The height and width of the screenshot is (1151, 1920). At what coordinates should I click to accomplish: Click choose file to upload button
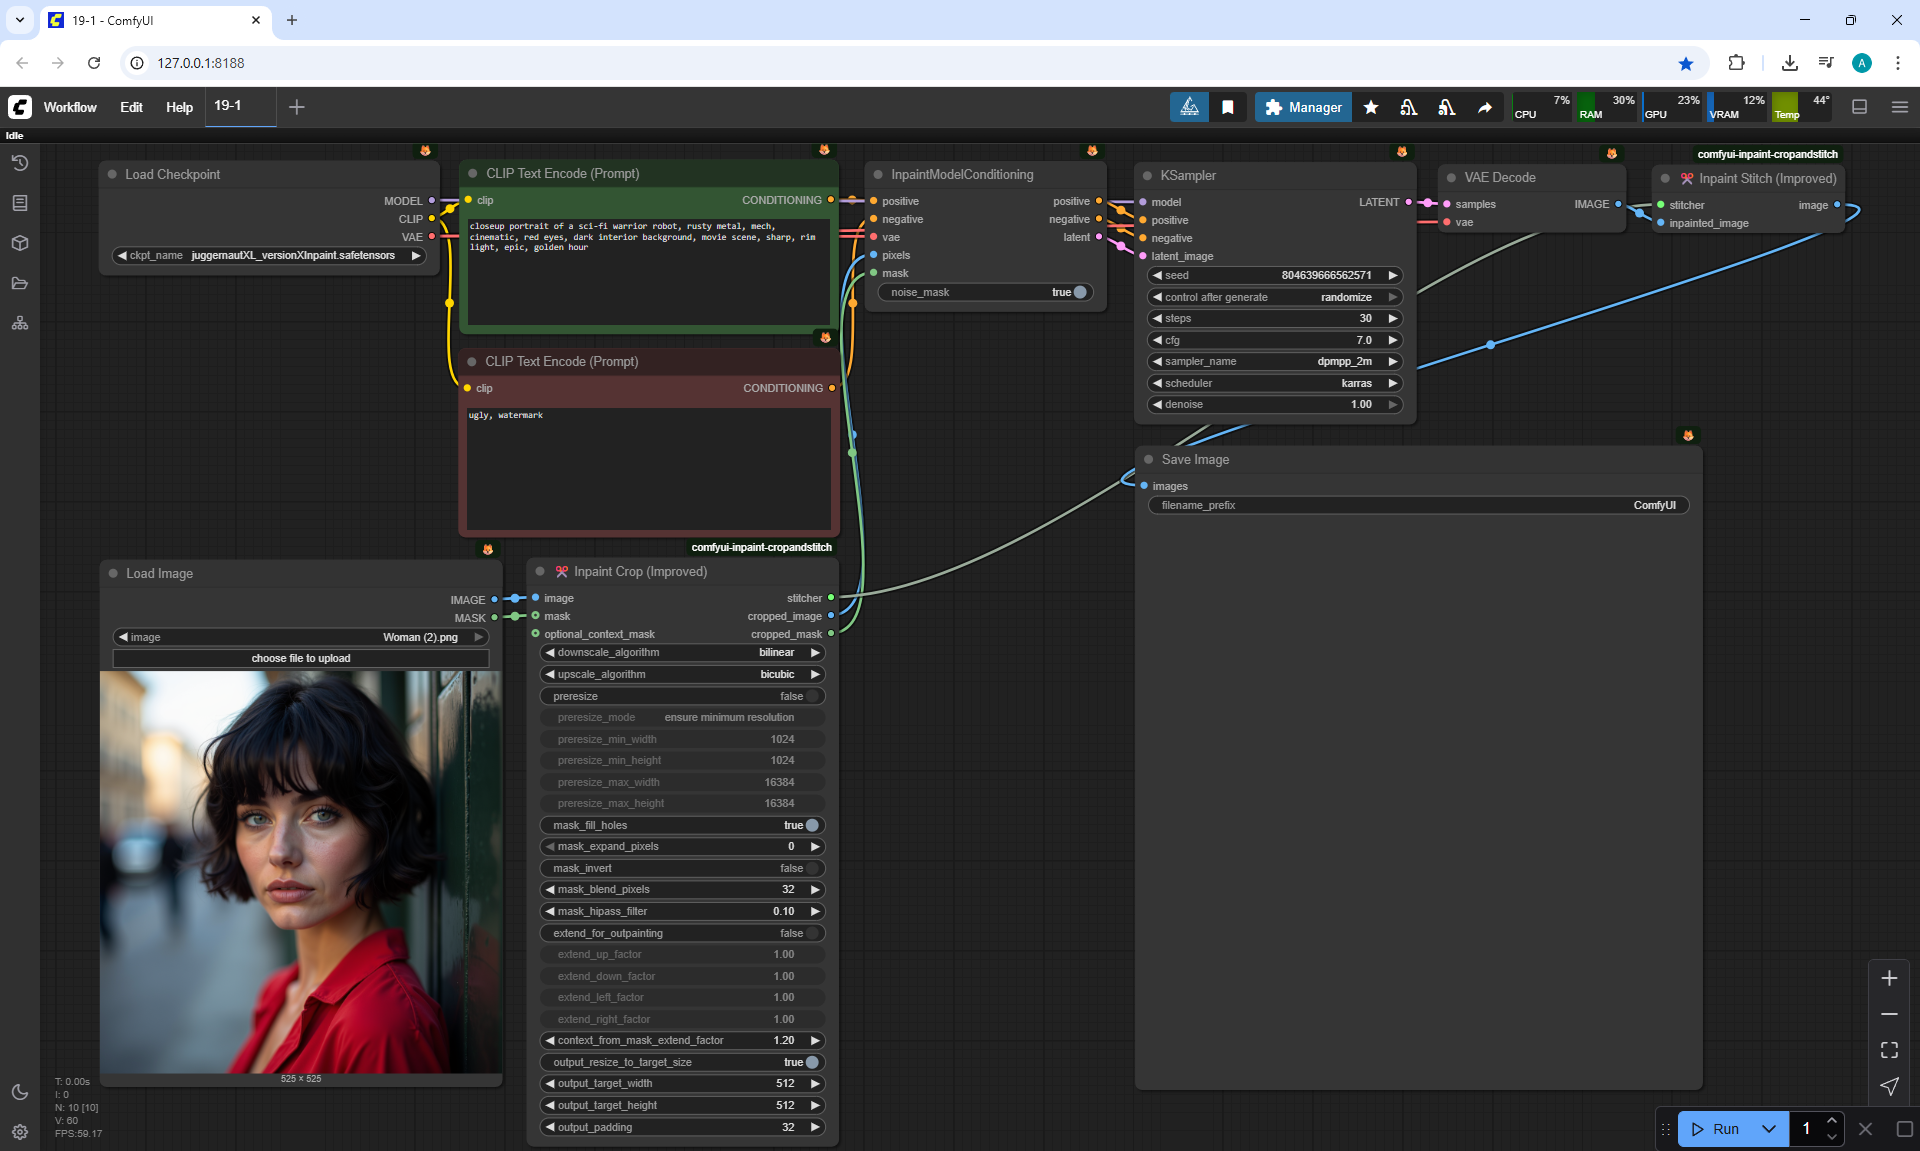(300, 658)
